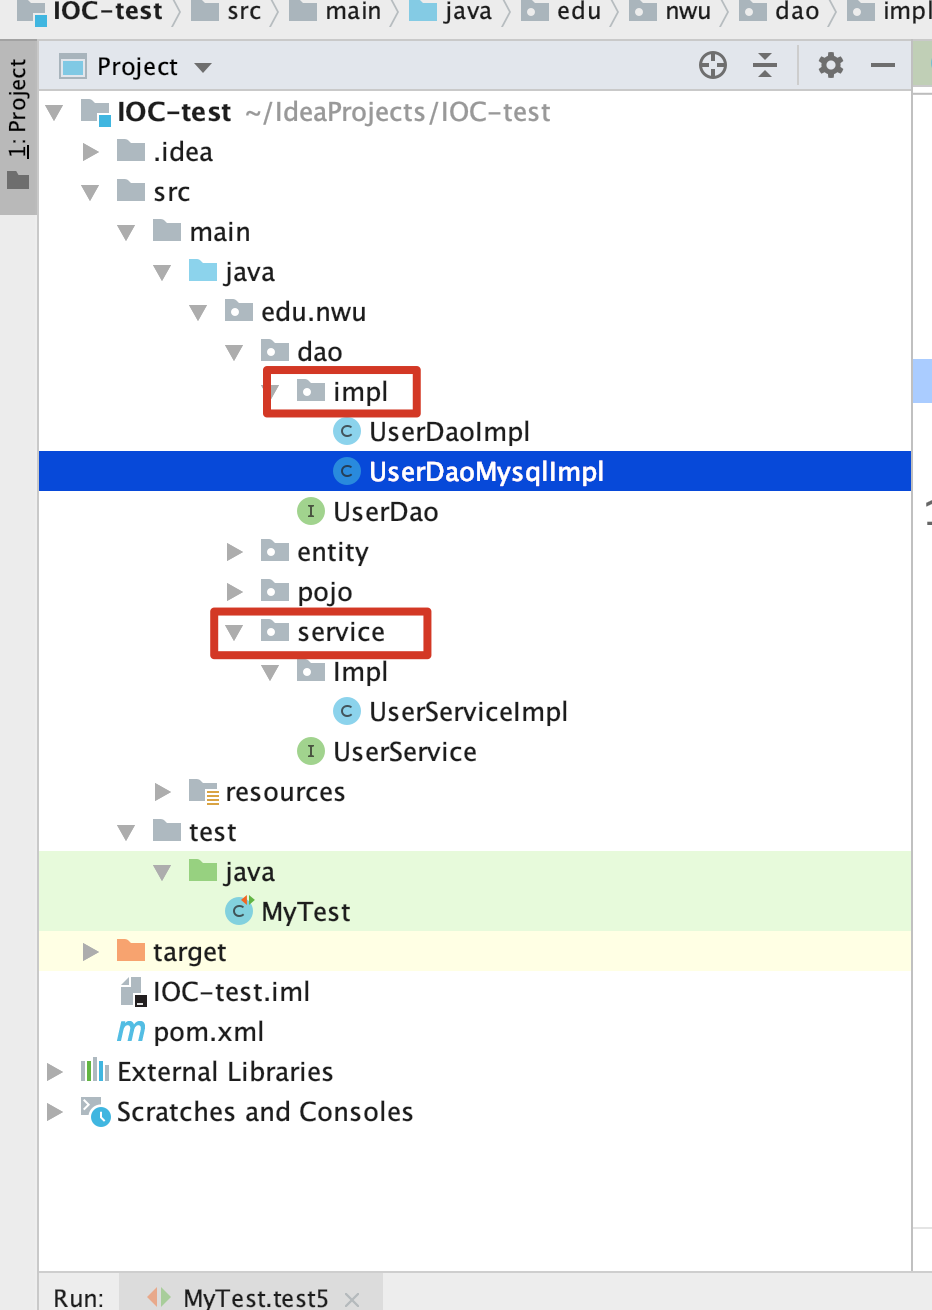Expand External Libraries node
The width and height of the screenshot is (932, 1310).
pyautogui.click(x=55, y=1072)
